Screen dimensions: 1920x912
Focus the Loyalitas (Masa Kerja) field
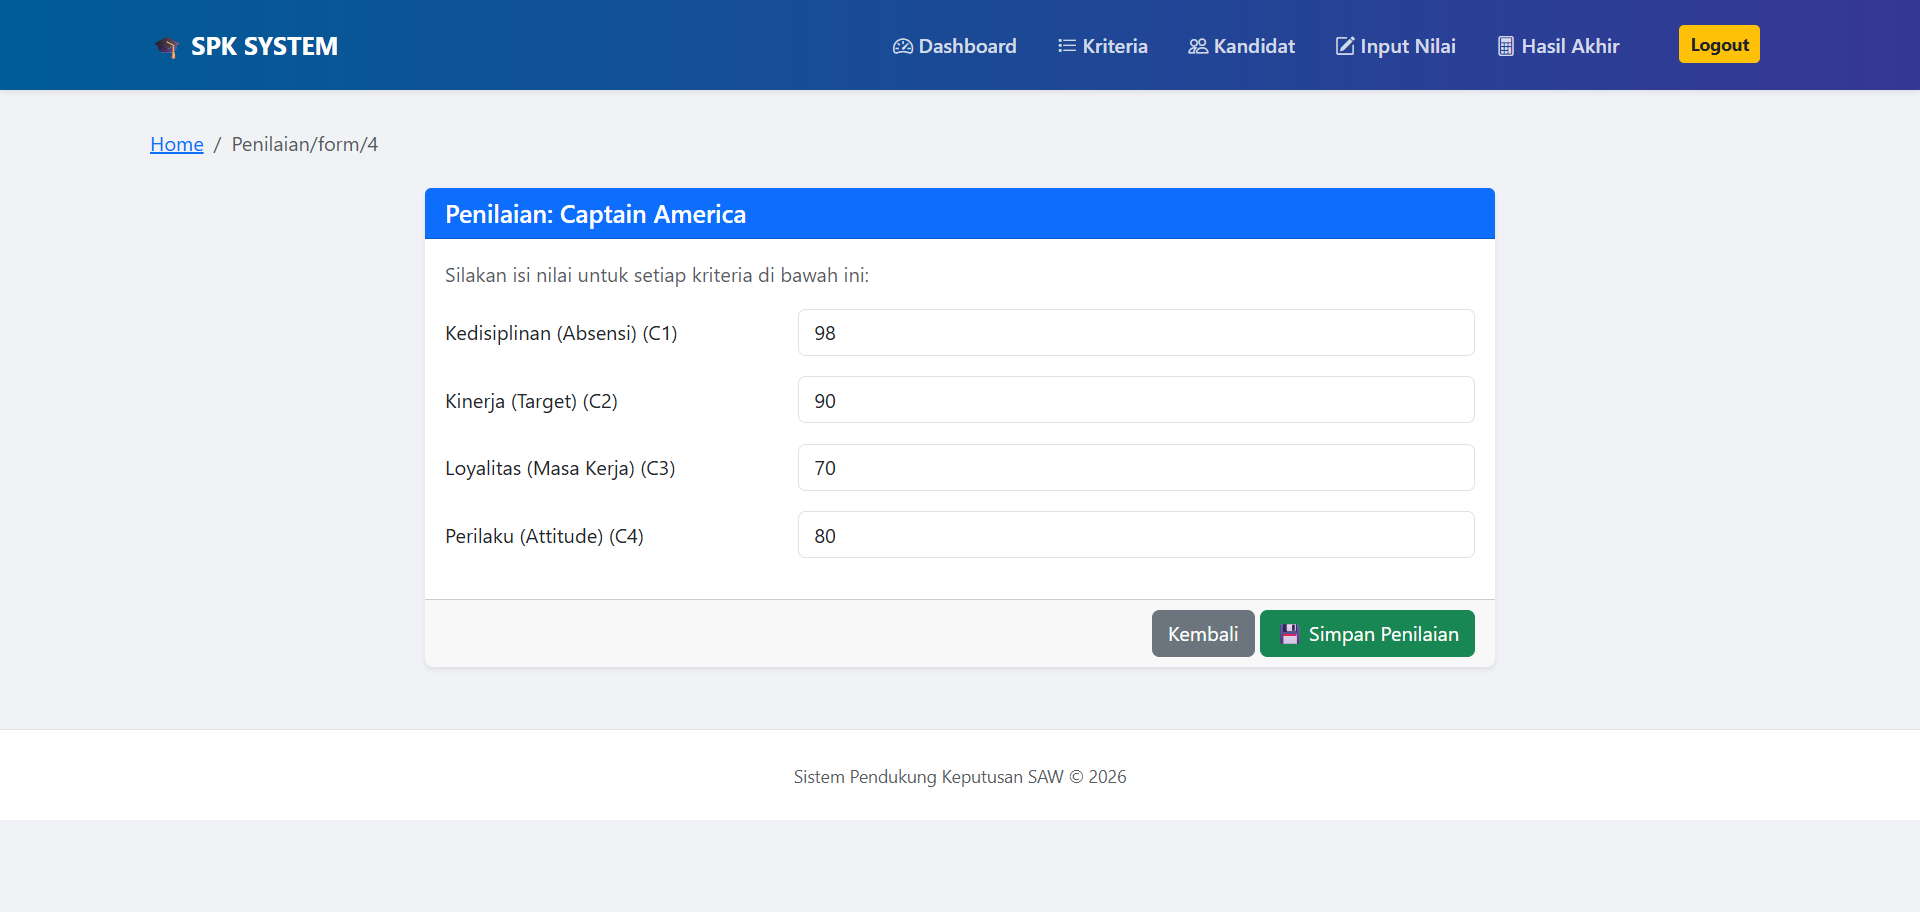1135,467
